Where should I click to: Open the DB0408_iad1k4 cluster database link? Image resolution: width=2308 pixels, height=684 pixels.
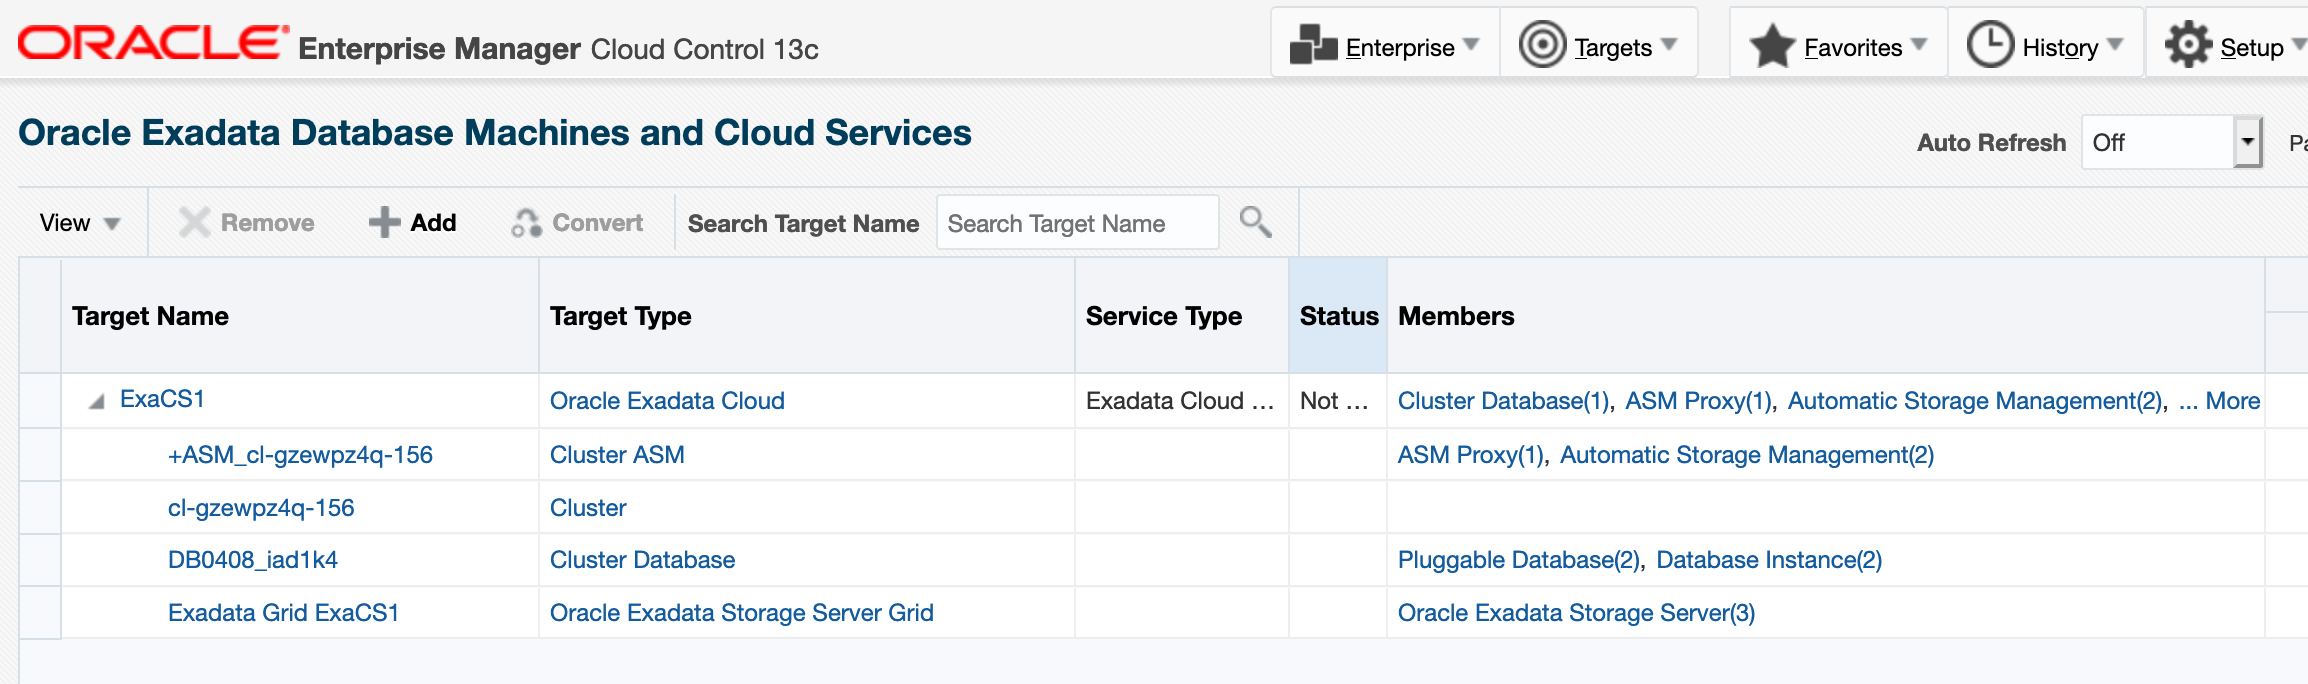(253, 560)
